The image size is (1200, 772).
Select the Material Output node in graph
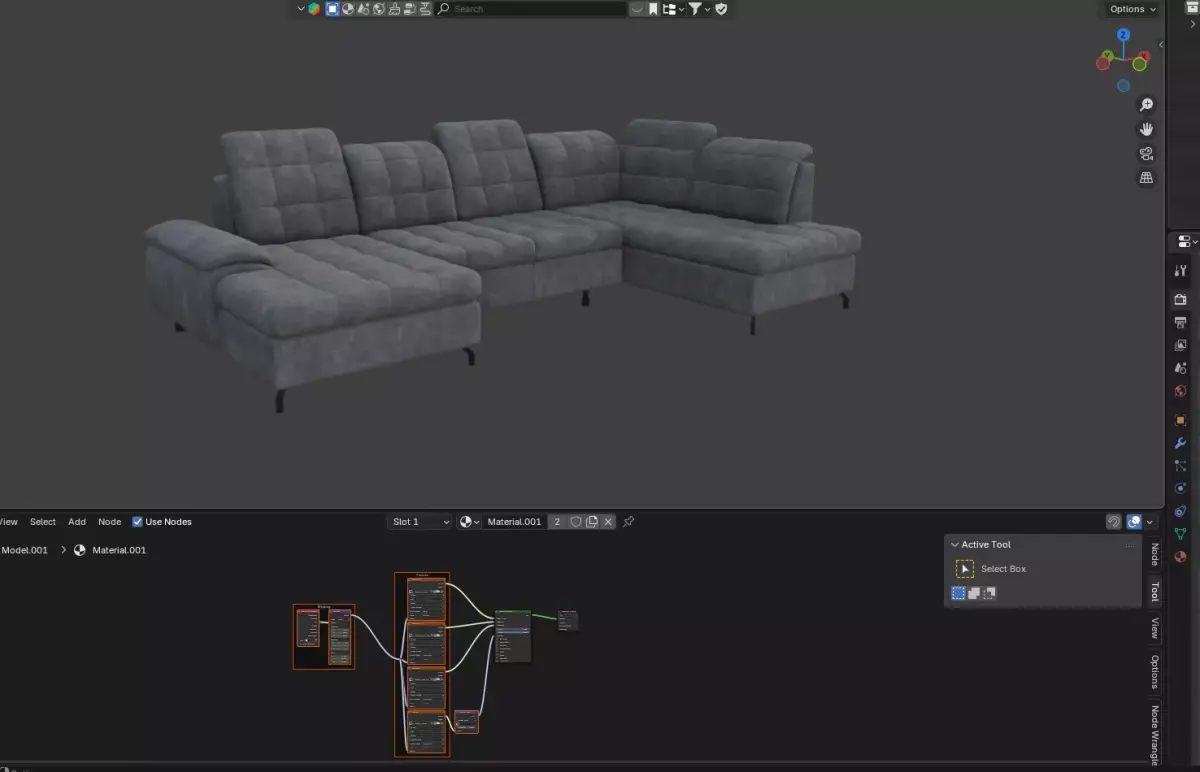tap(567, 620)
